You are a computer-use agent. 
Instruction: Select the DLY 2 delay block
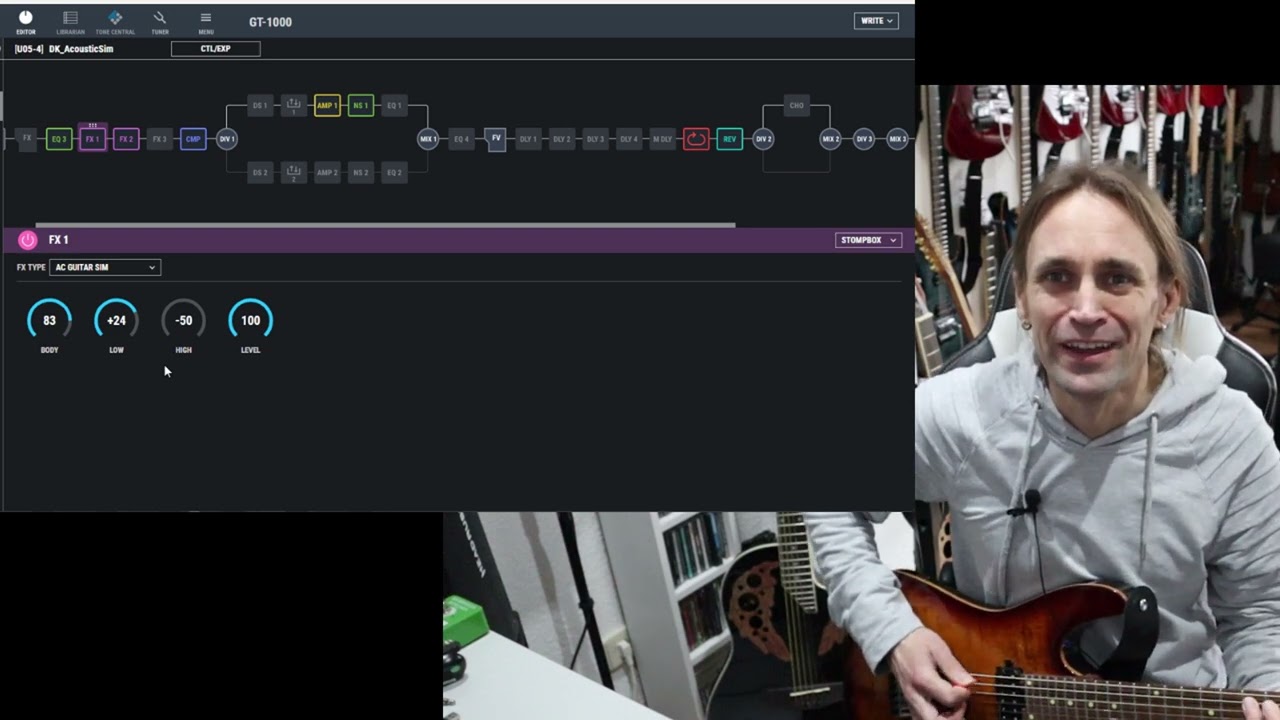coord(562,139)
